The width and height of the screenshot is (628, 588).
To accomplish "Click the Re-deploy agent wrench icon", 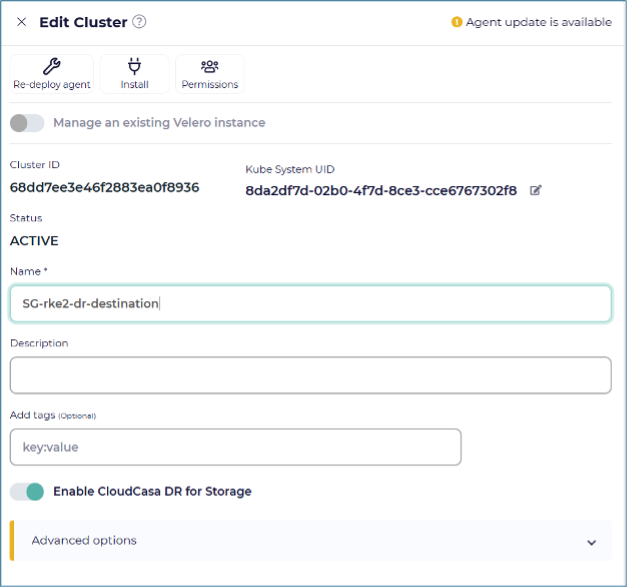I will coord(51,66).
